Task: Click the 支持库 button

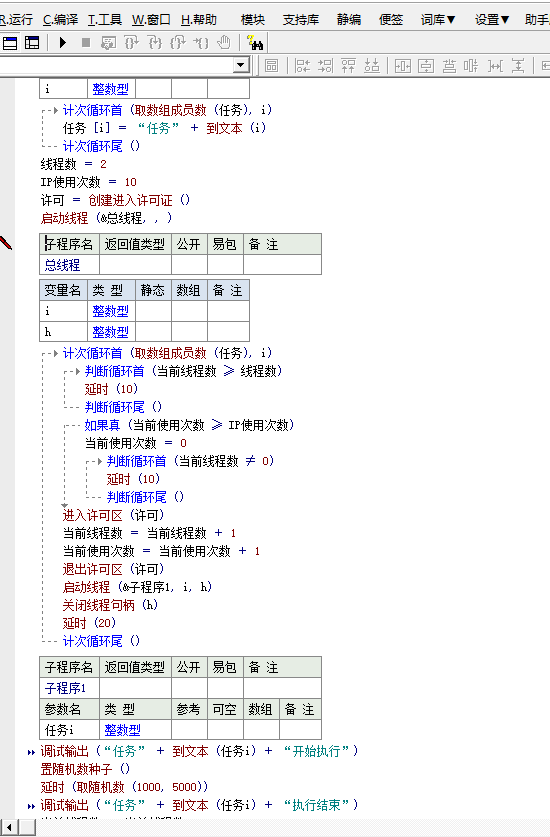Action: [301, 20]
